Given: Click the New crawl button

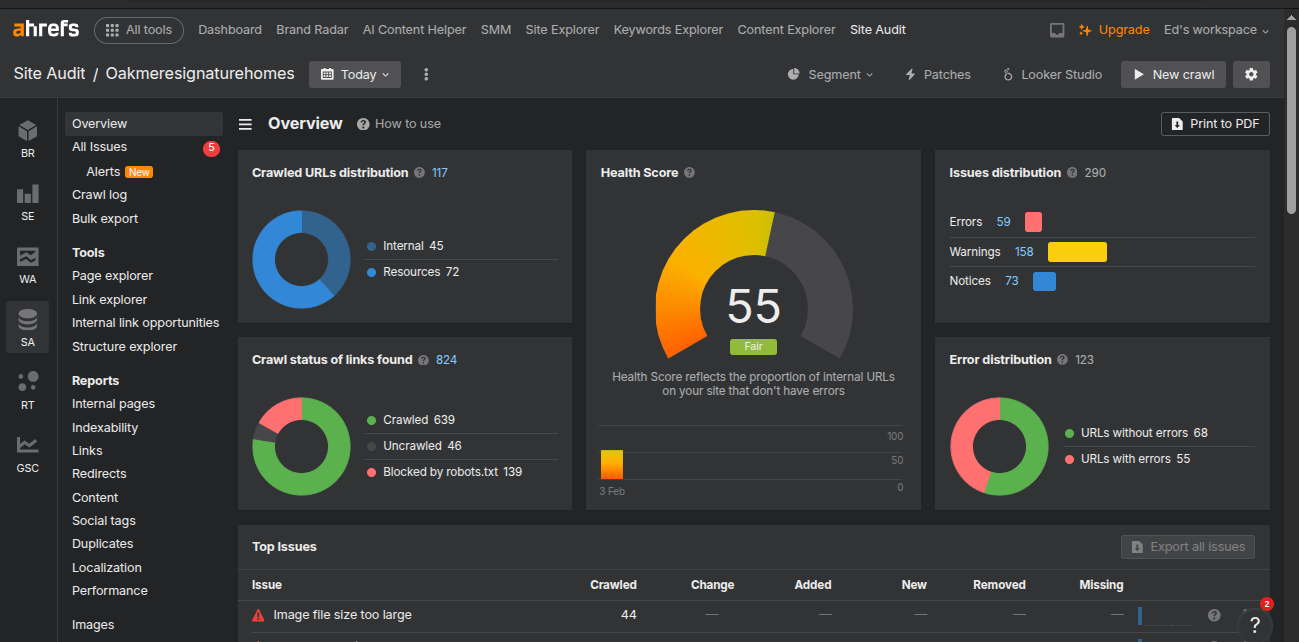Looking at the screenshot, I should click(x=1172, y=74).
